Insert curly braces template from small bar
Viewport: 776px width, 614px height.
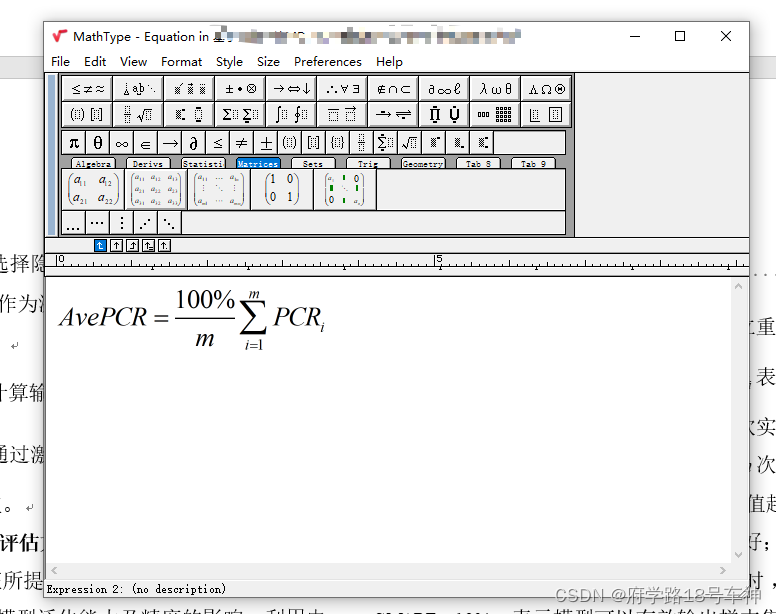338,143
